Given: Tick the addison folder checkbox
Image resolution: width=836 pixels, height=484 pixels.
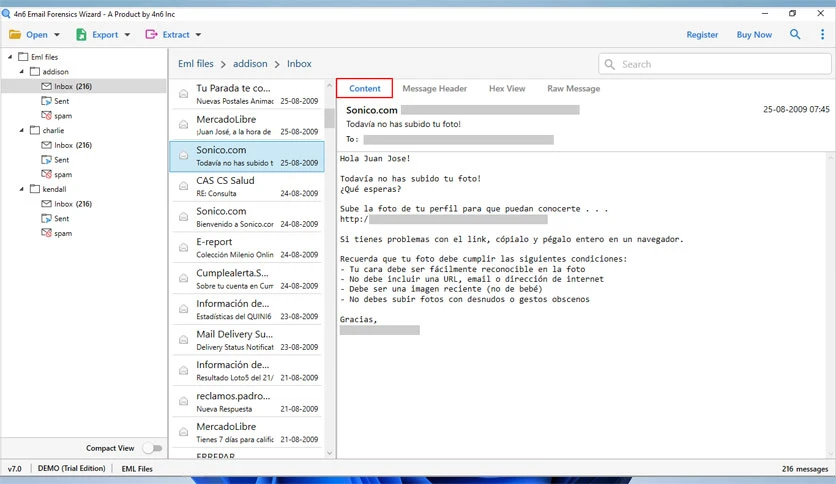Looking at the screenshot, I should pos(35,71).
